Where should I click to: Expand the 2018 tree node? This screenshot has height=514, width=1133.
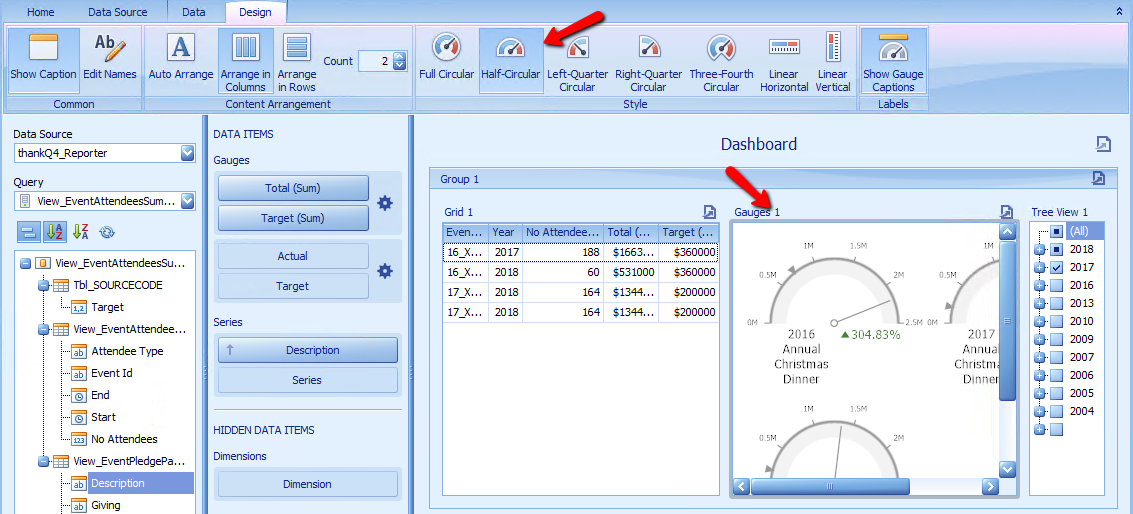tap(1040, 249)
